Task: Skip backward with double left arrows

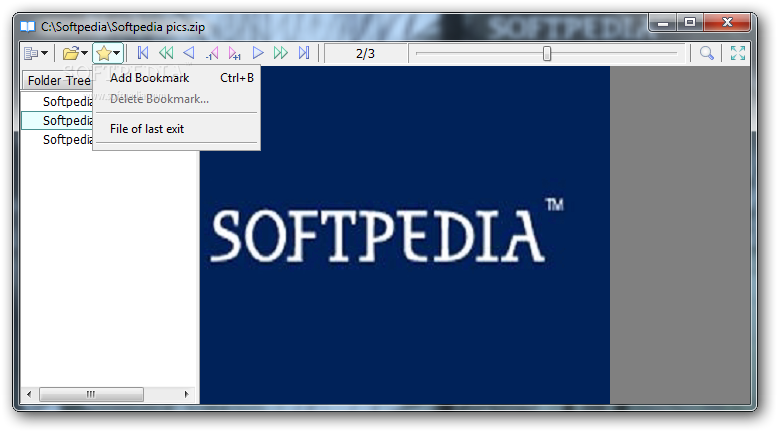Action: [166, 53]
